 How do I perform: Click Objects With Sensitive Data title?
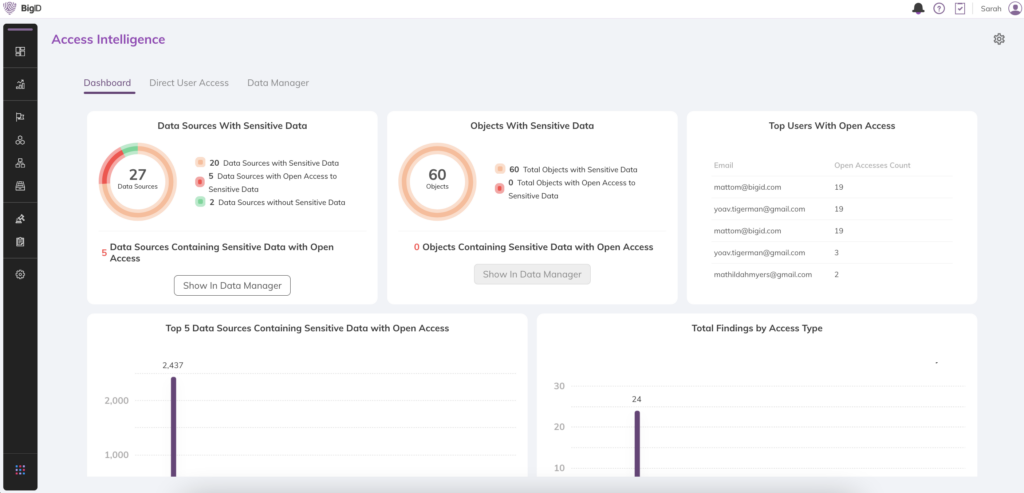532,126
